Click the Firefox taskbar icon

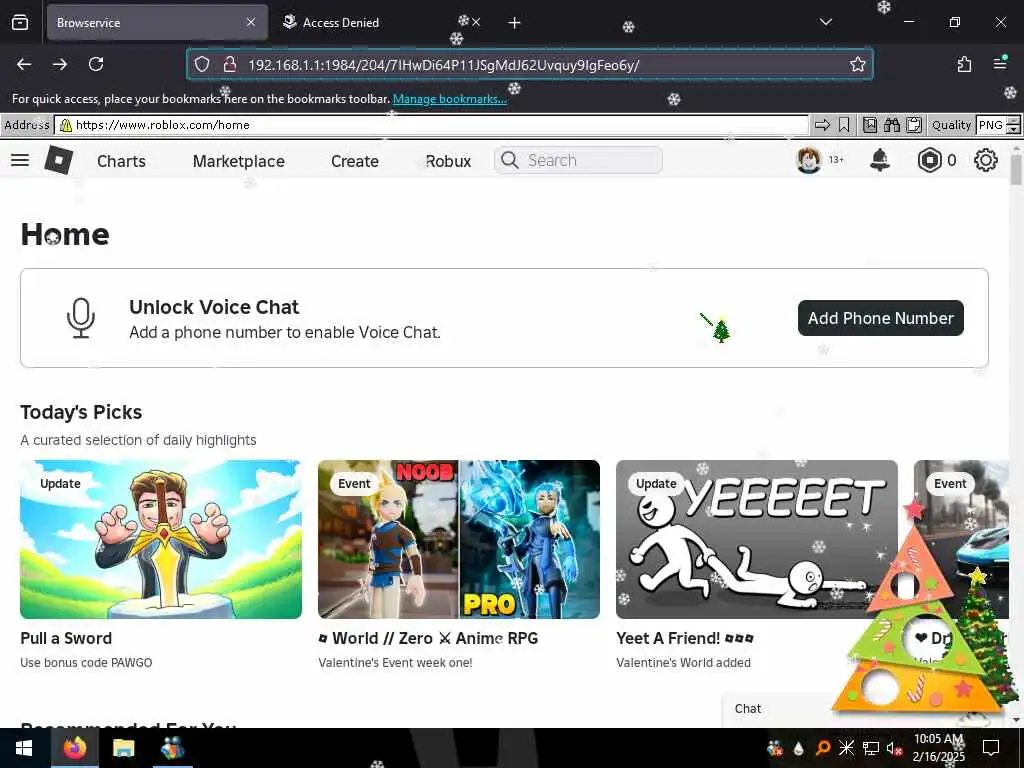74,748
